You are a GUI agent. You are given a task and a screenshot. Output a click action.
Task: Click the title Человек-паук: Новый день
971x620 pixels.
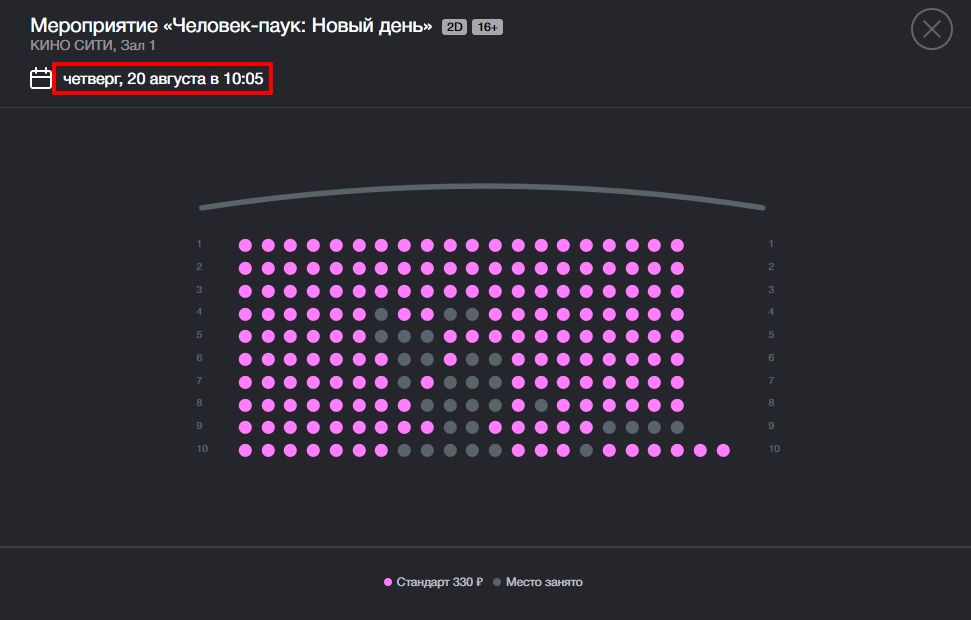(x=298, y=26)
